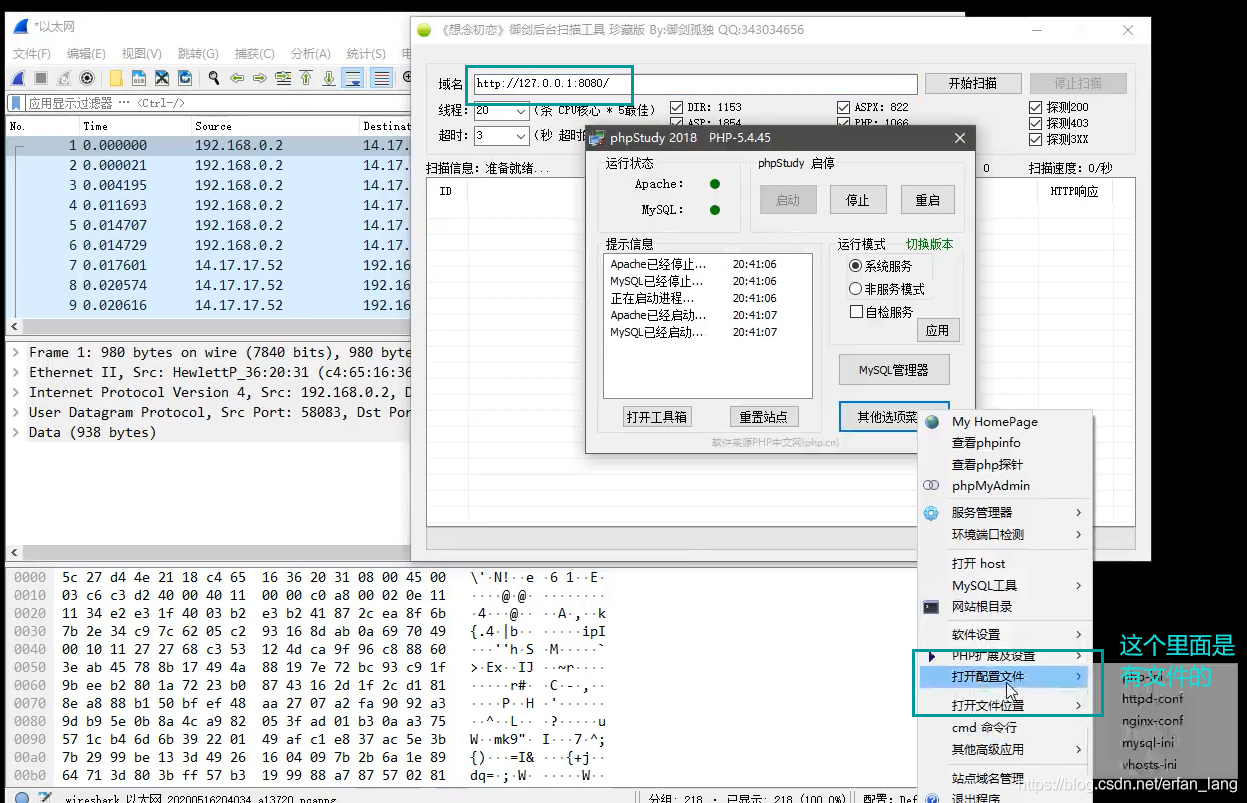This screenshot has width=1247, height=803.
Task: Click Source column header in packet list
Action: [x=274, y=126]
